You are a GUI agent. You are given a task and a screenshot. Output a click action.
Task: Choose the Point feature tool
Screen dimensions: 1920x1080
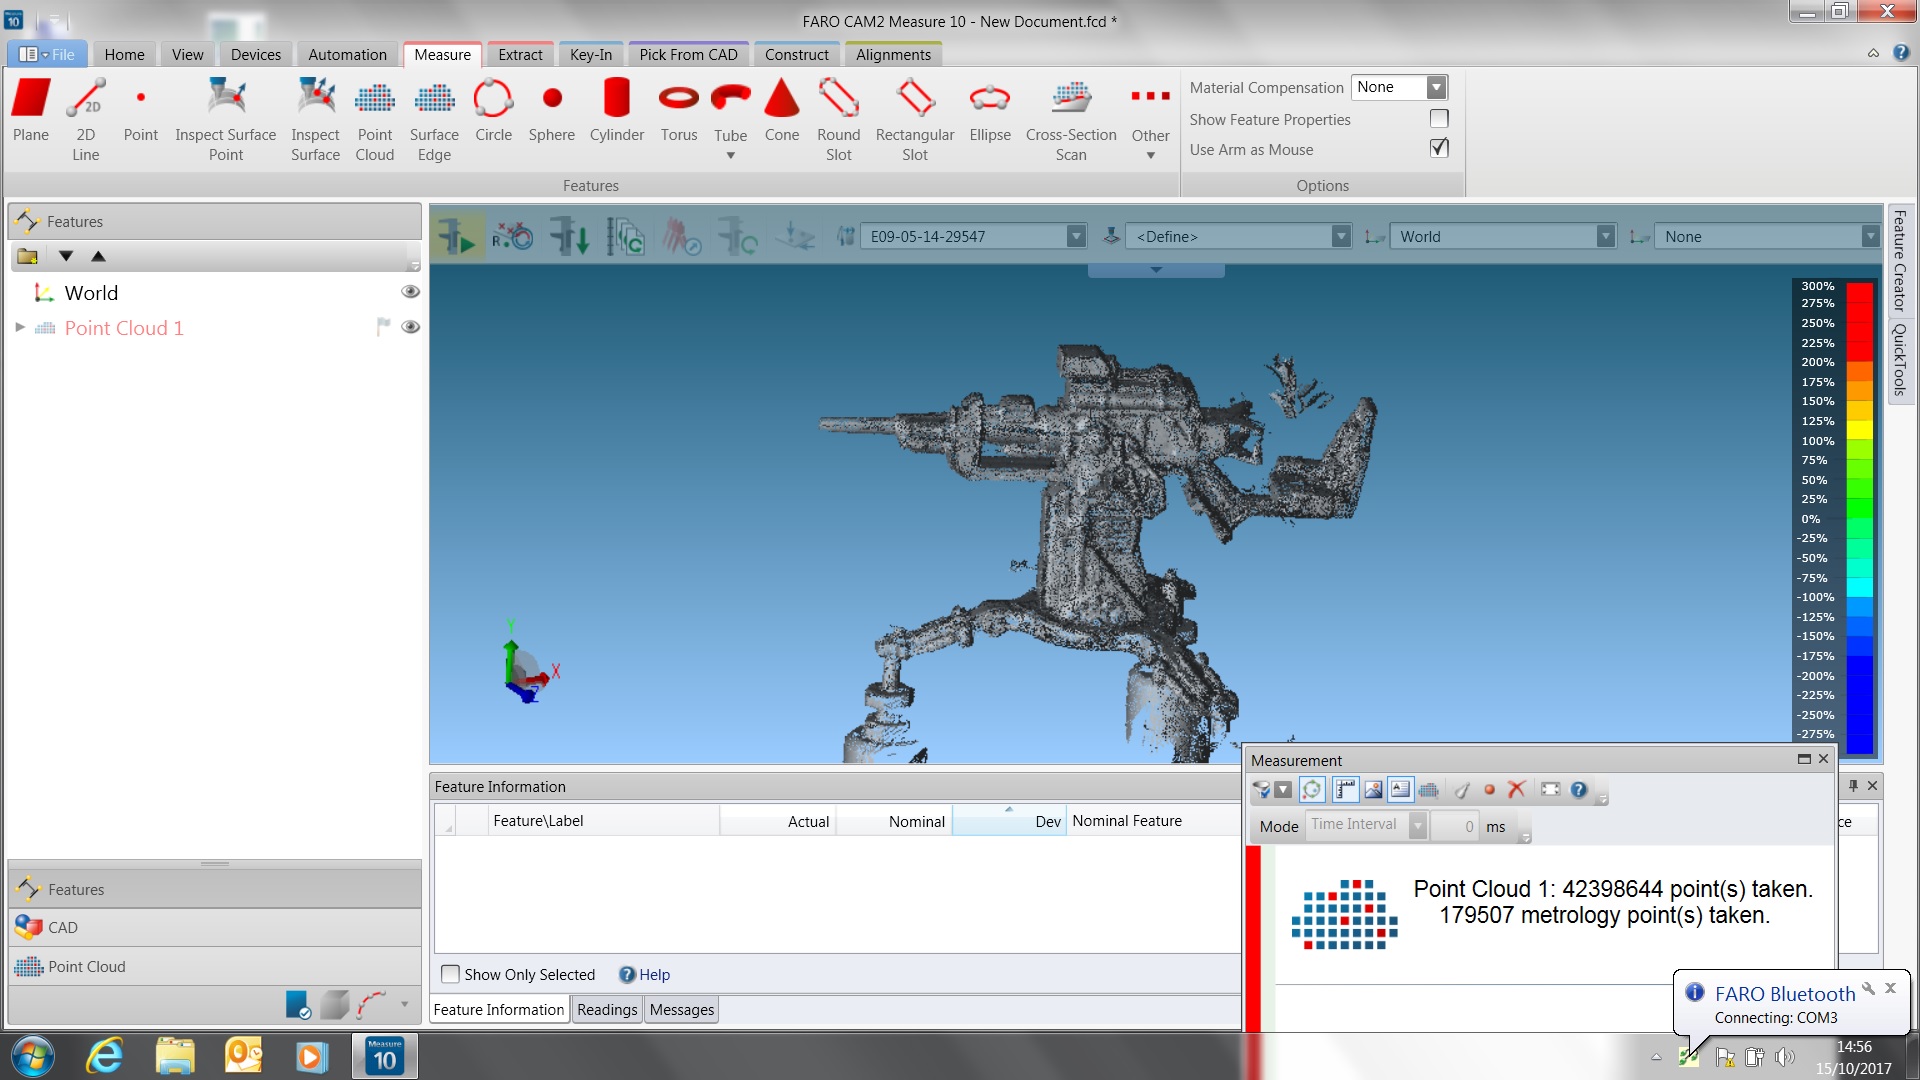[x=141, y=110]
